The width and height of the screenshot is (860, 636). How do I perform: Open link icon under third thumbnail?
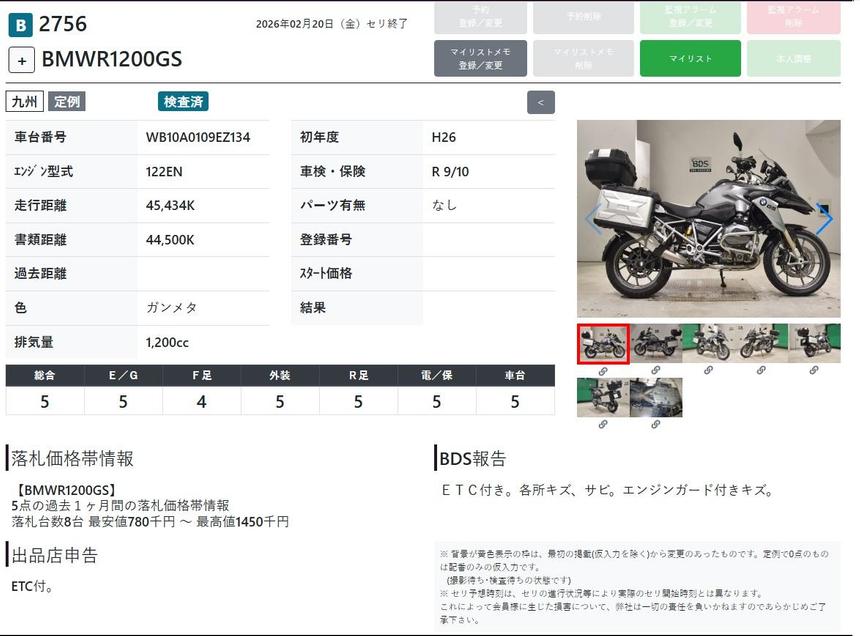pos(708,371)
